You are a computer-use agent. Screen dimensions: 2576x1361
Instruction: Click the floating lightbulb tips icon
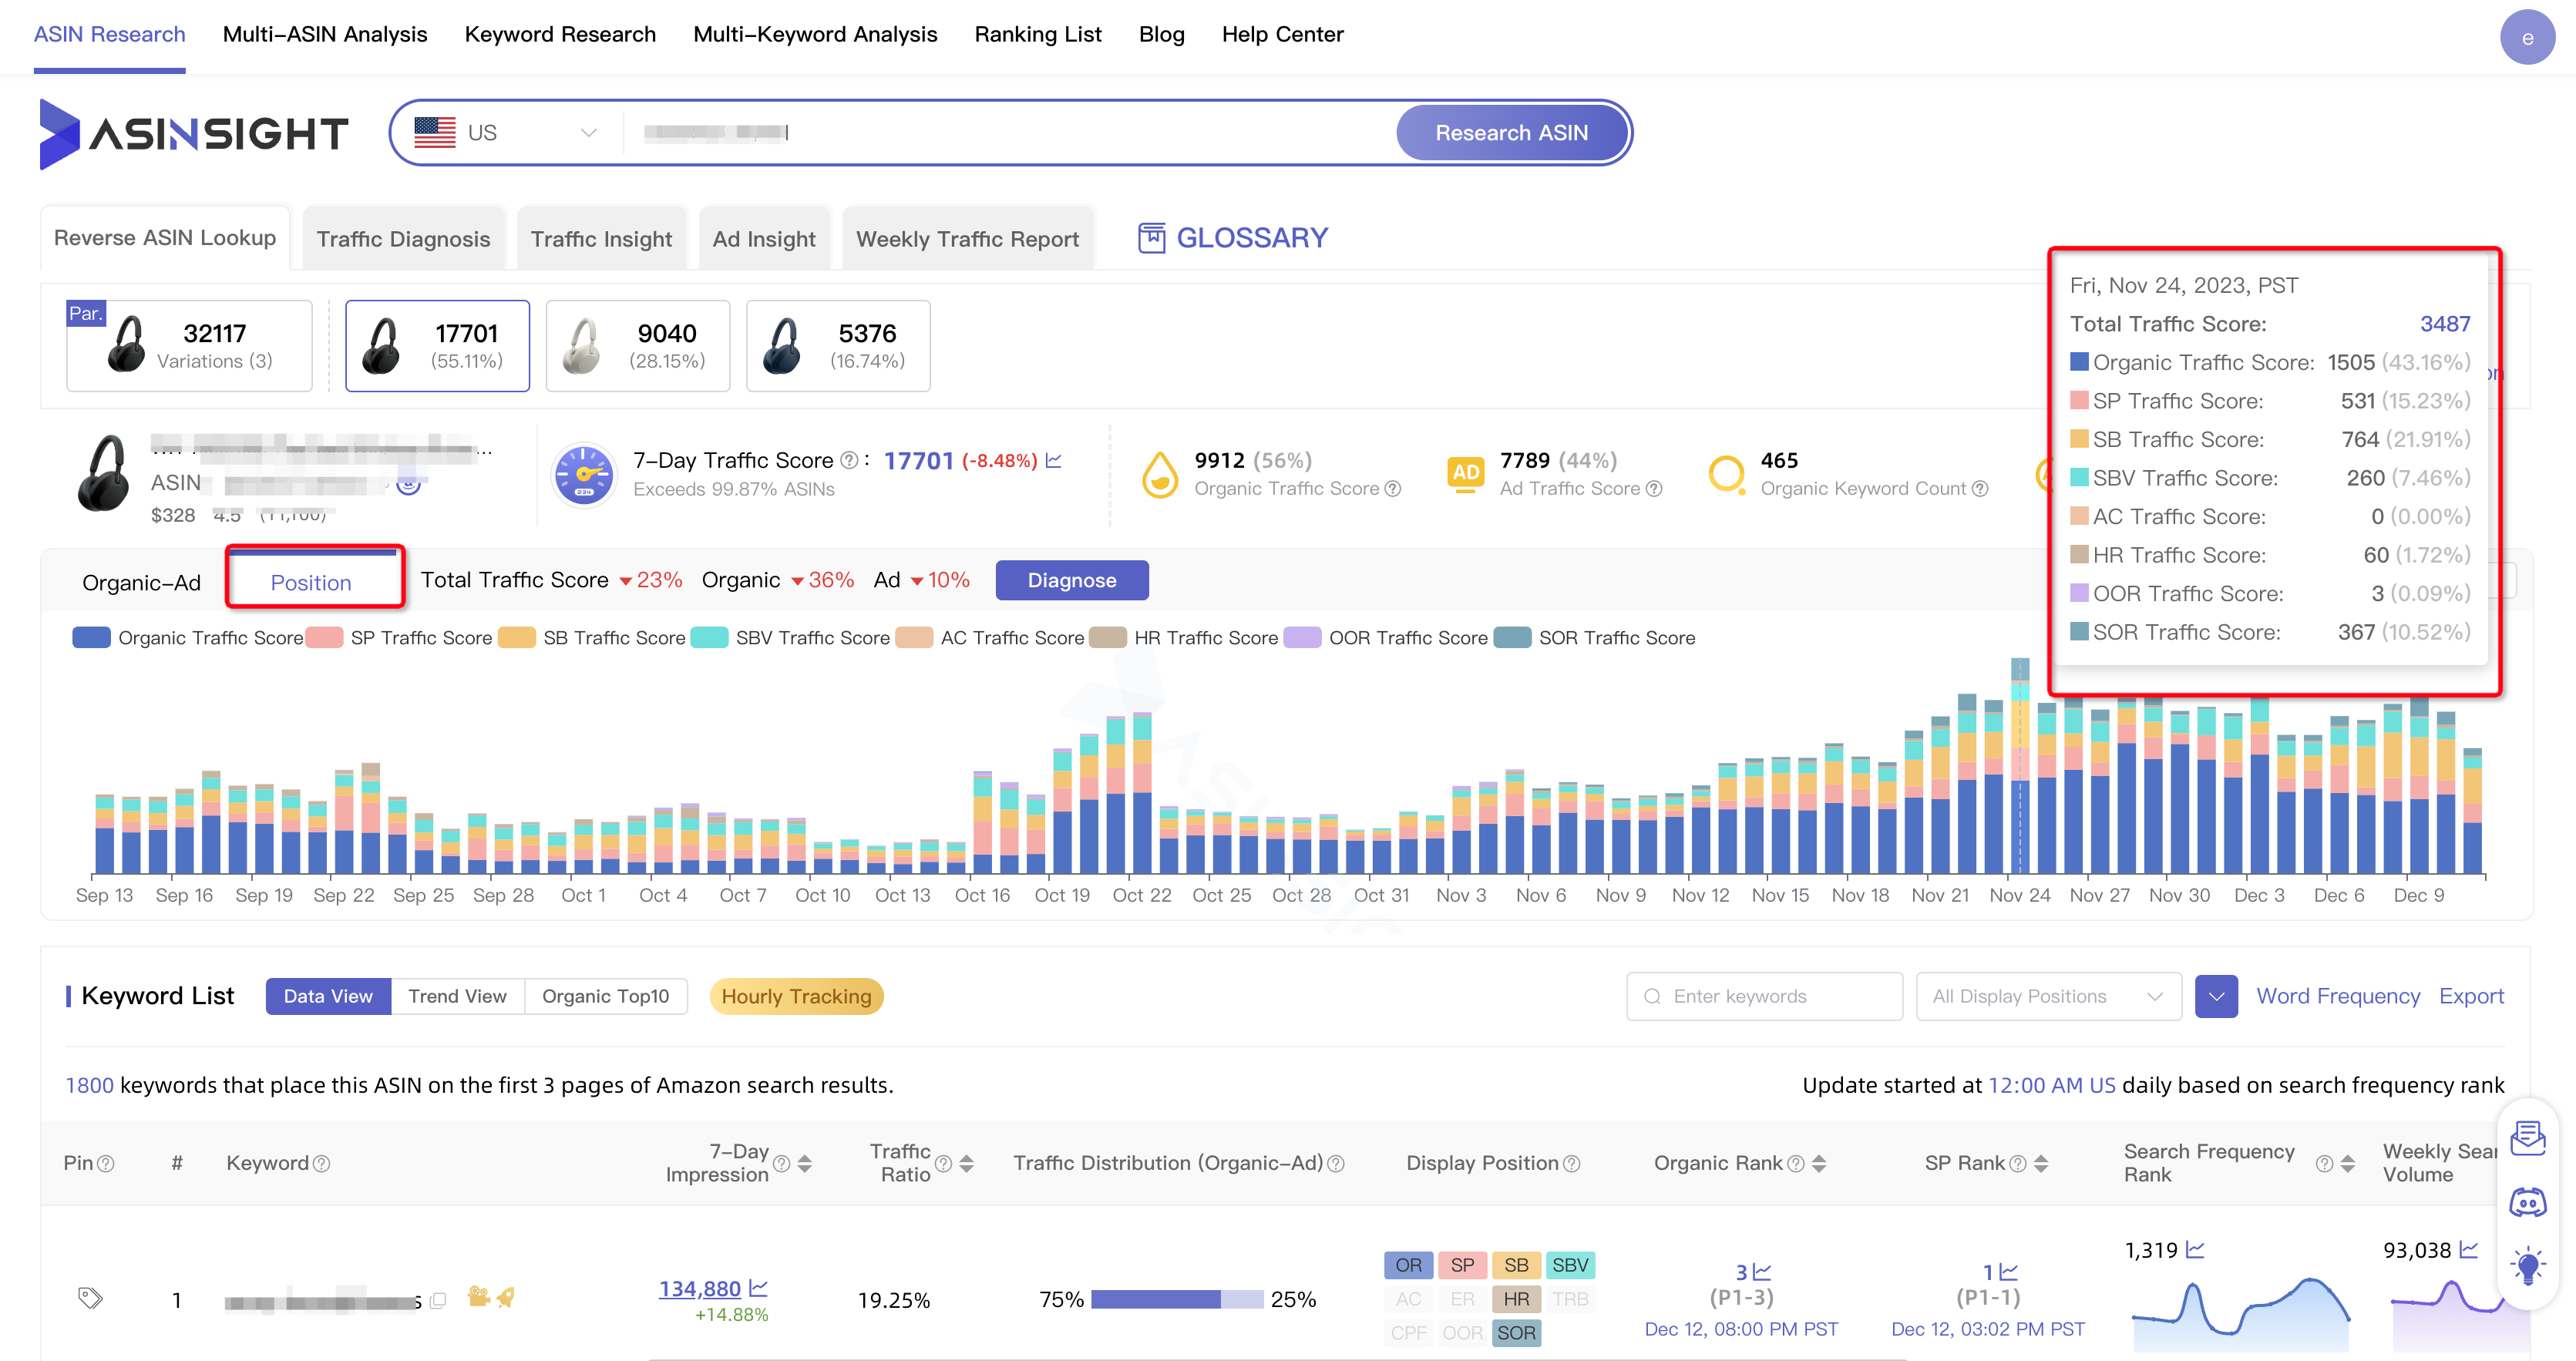2528,1266
